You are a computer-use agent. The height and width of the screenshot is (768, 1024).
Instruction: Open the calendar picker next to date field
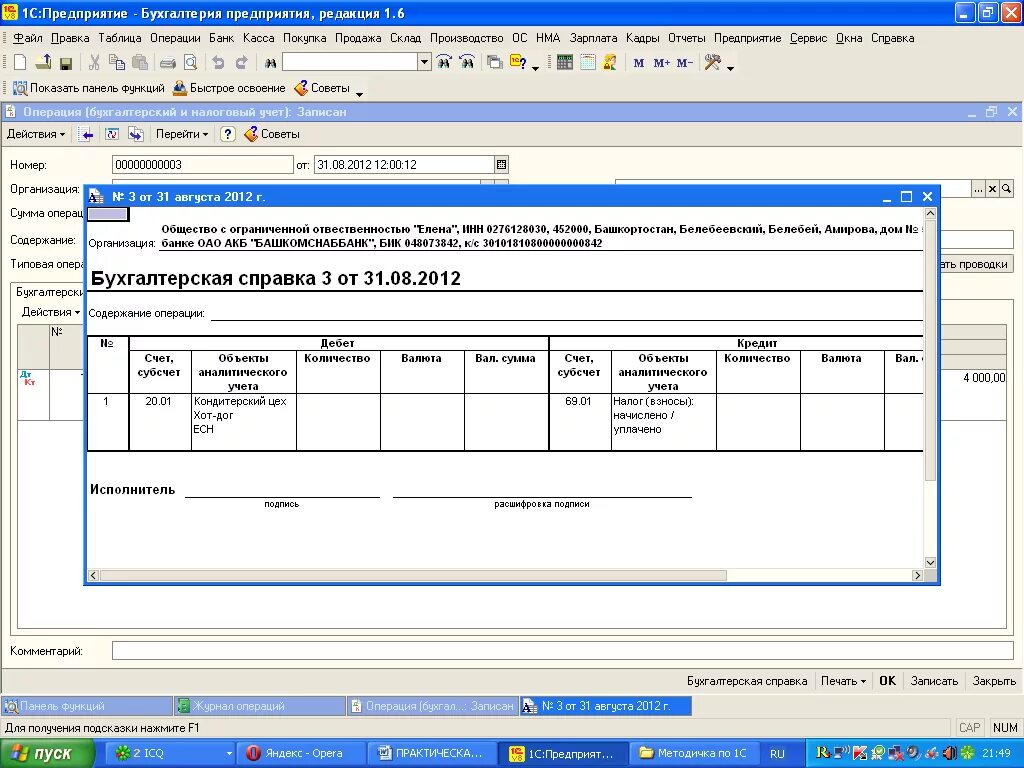point(501,165)
